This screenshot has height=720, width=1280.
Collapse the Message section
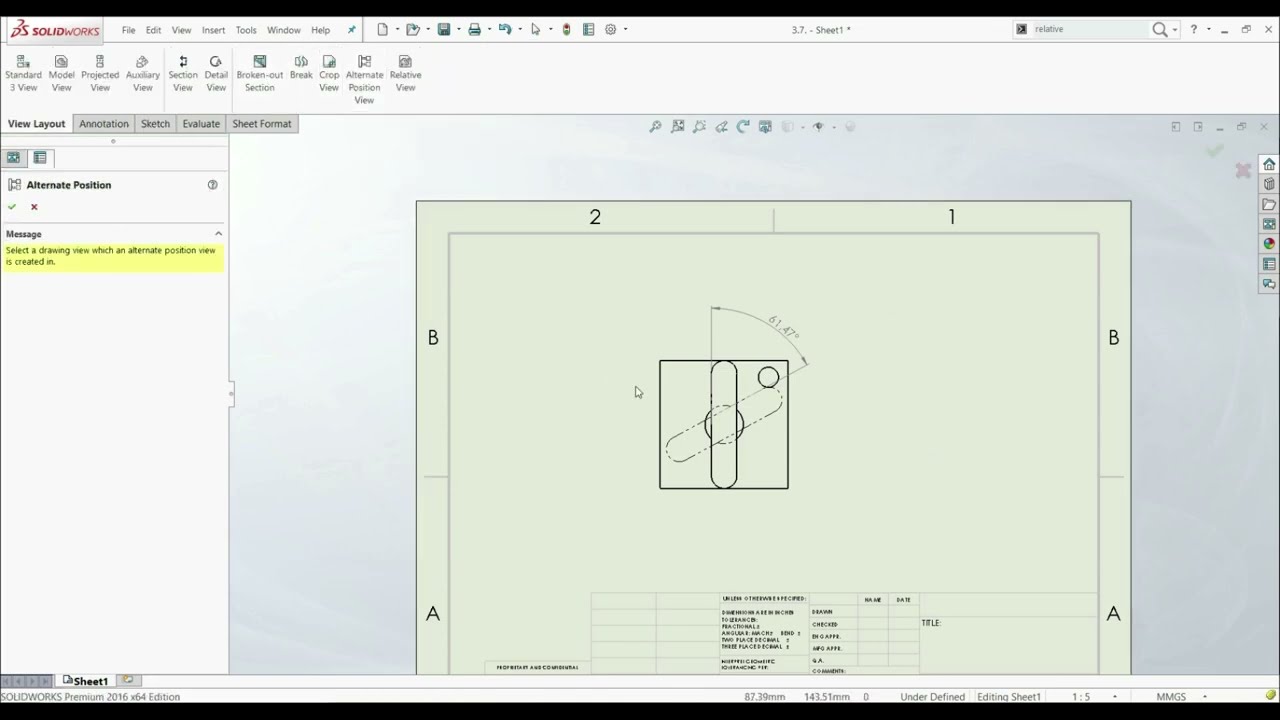pyautogui.click(x=218, y=234)
